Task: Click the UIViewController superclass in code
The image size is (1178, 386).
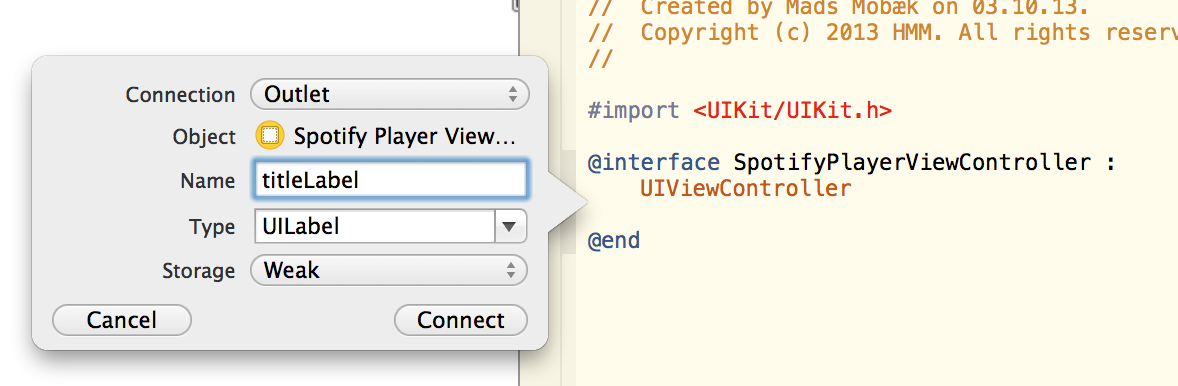Action: (746, 188)
